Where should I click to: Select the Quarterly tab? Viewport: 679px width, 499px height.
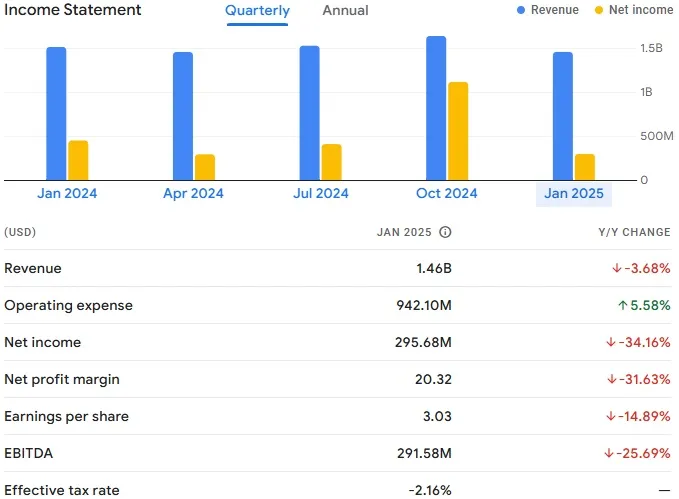(257, 11)
